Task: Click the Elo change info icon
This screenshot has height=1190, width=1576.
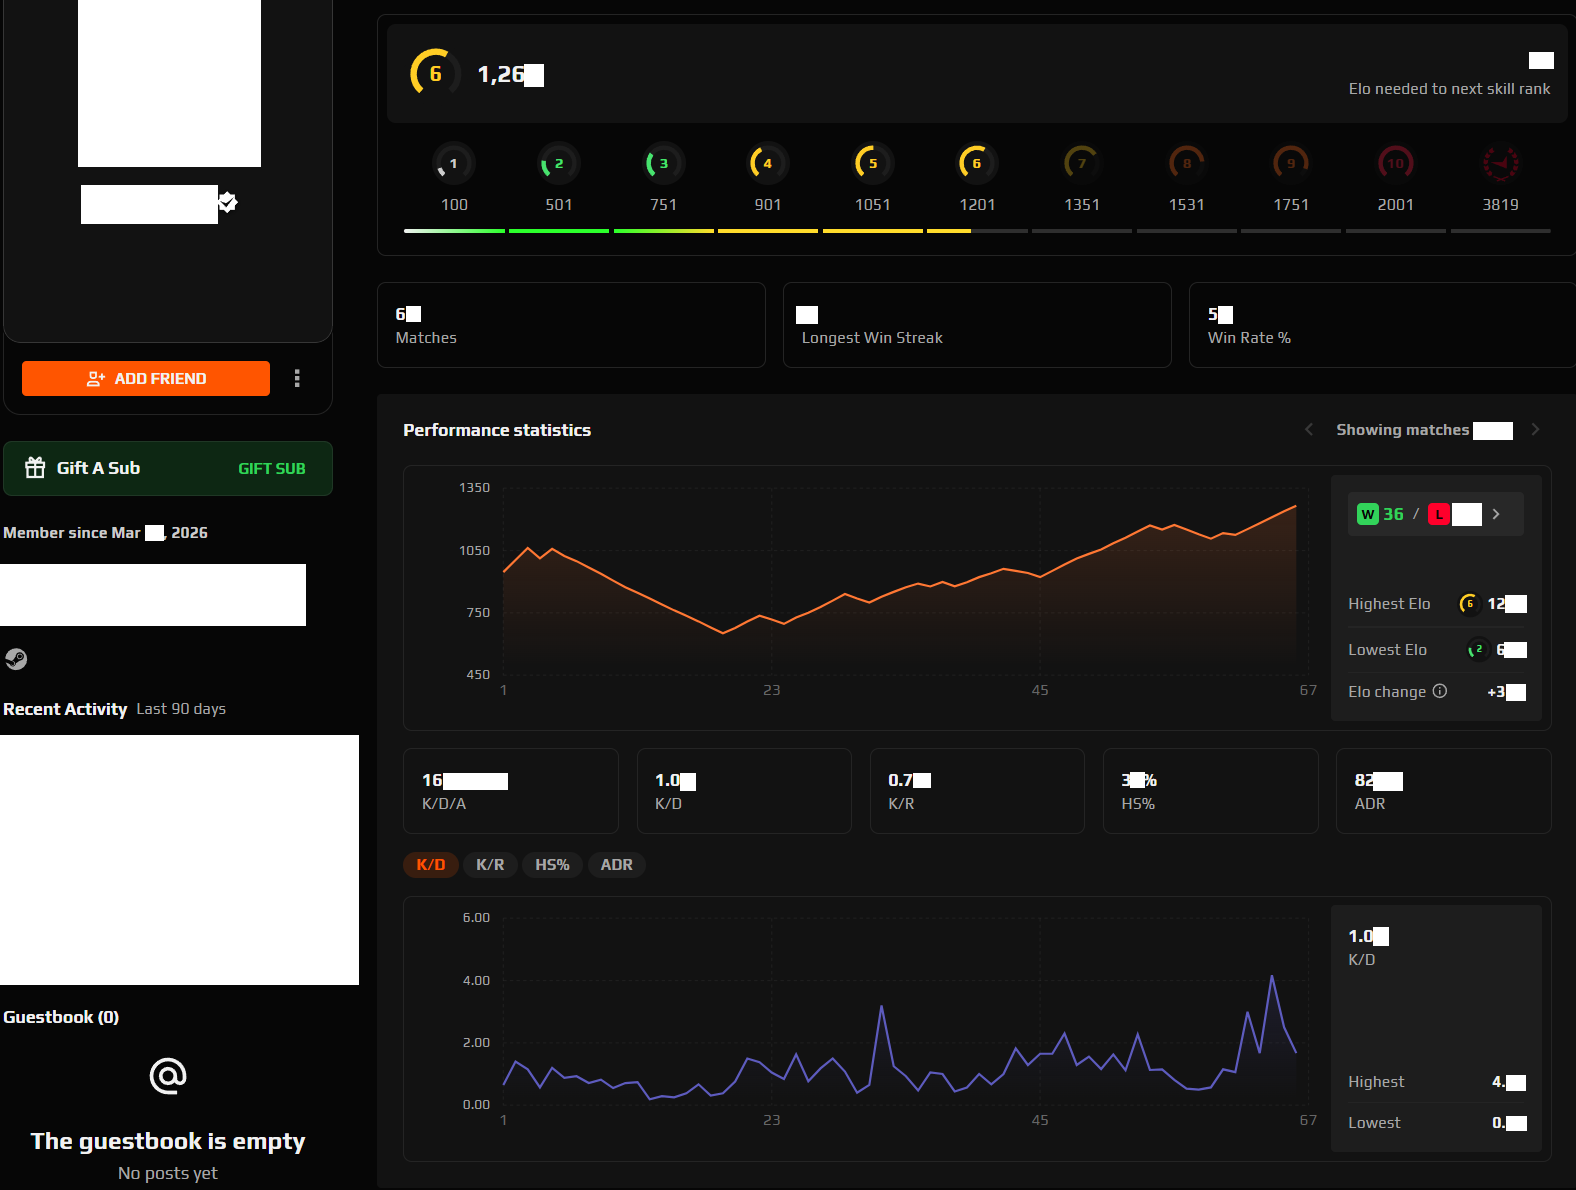Action: tap(1439, 691)
